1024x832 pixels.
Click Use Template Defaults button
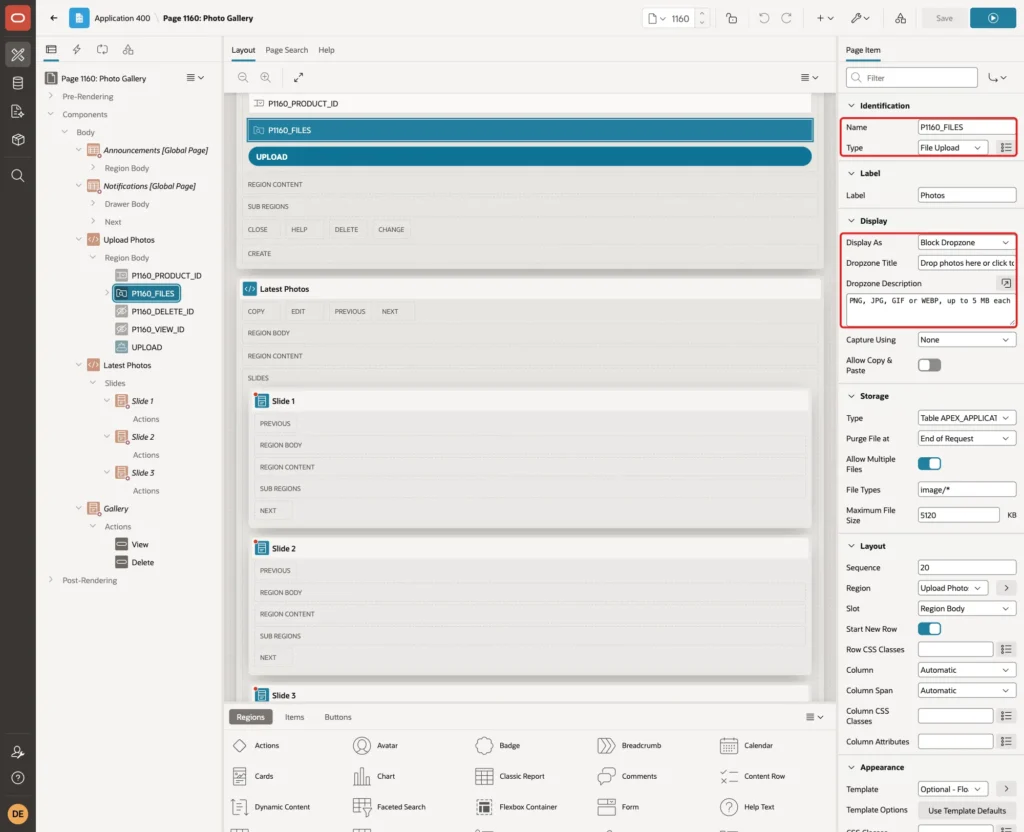967,811
